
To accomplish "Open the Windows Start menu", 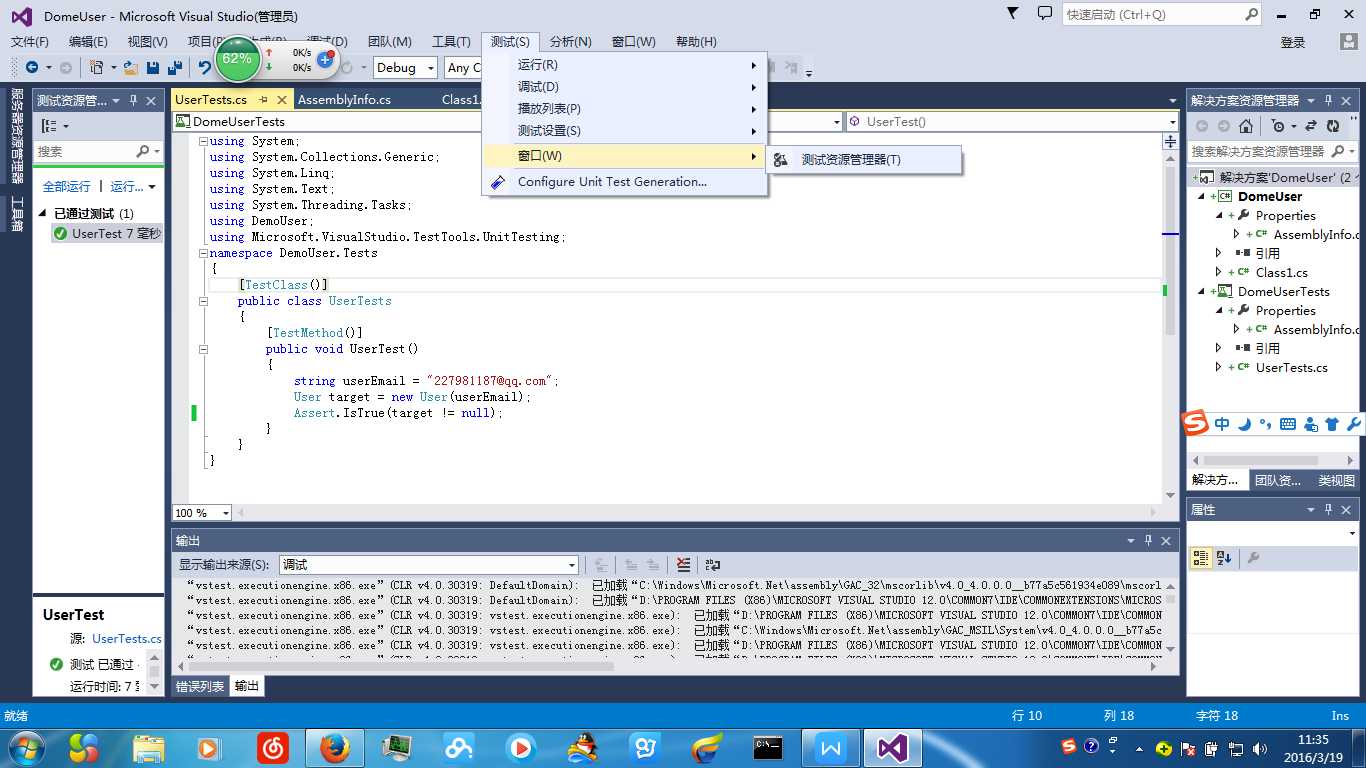I will [25, 747].
